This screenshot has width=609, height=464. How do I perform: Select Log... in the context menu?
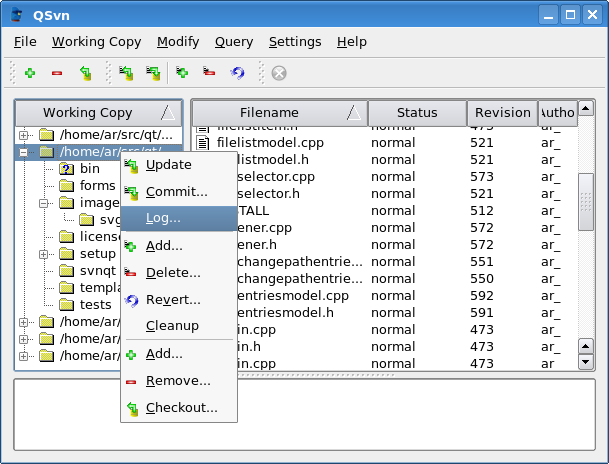179,219
